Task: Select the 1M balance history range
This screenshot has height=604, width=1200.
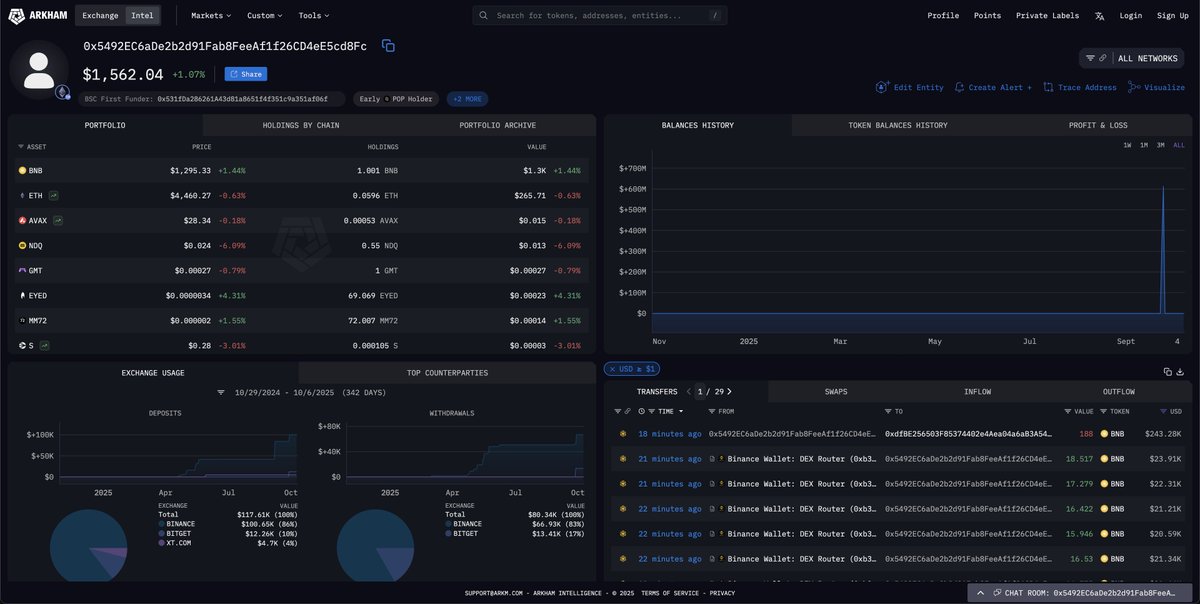Action: (1144, 146)
